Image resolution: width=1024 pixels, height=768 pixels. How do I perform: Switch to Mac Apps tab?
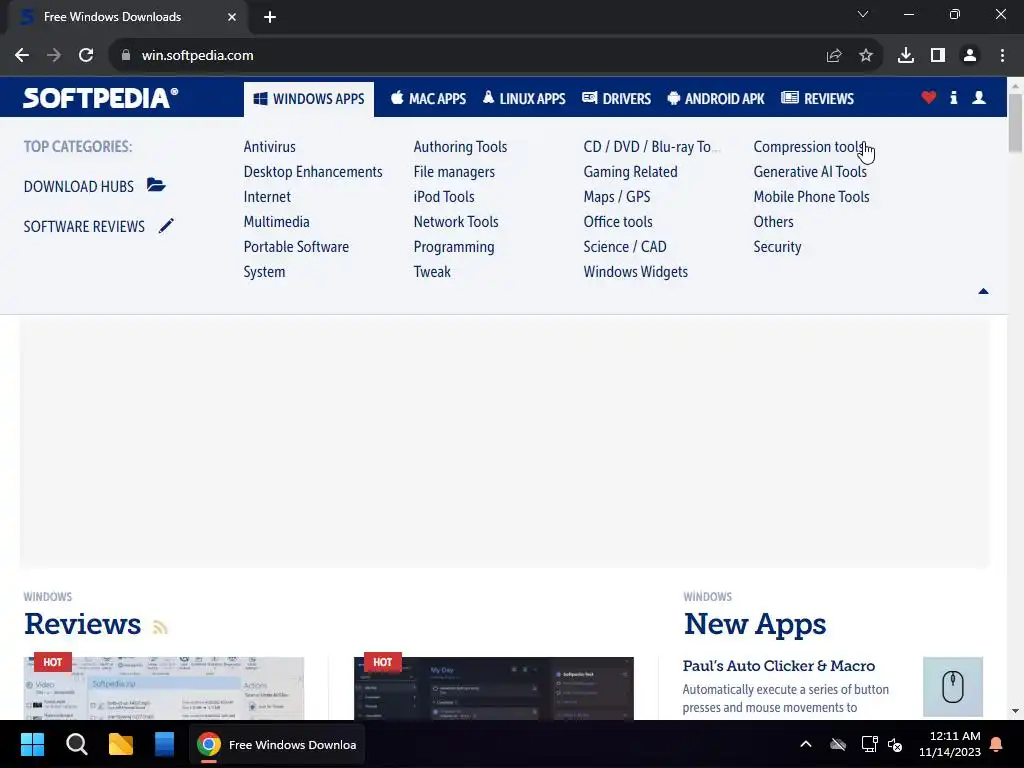[428, 99]
